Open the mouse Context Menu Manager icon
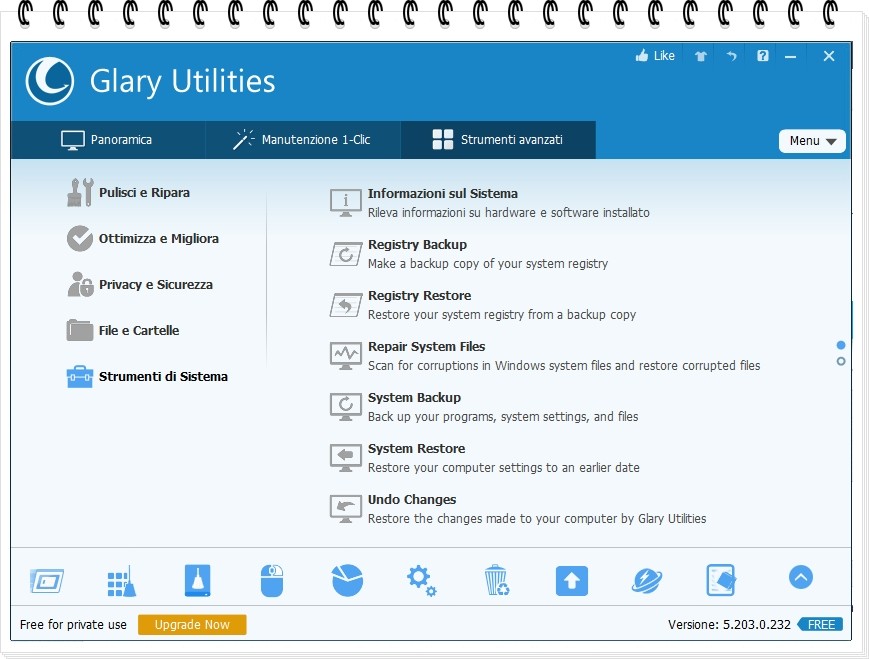 click(x=272, y=580)
